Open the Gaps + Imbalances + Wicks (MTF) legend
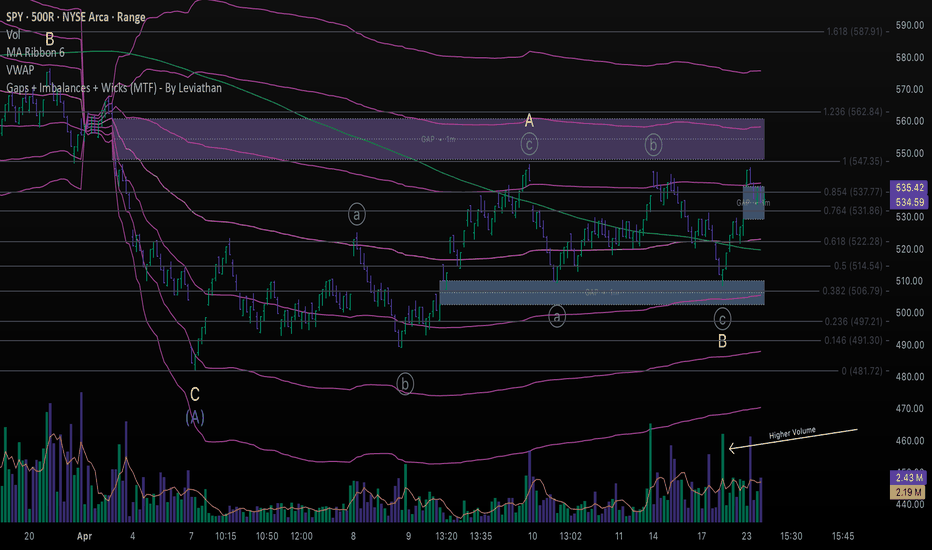This screenshot has width=932, height=550. (114, 88)
